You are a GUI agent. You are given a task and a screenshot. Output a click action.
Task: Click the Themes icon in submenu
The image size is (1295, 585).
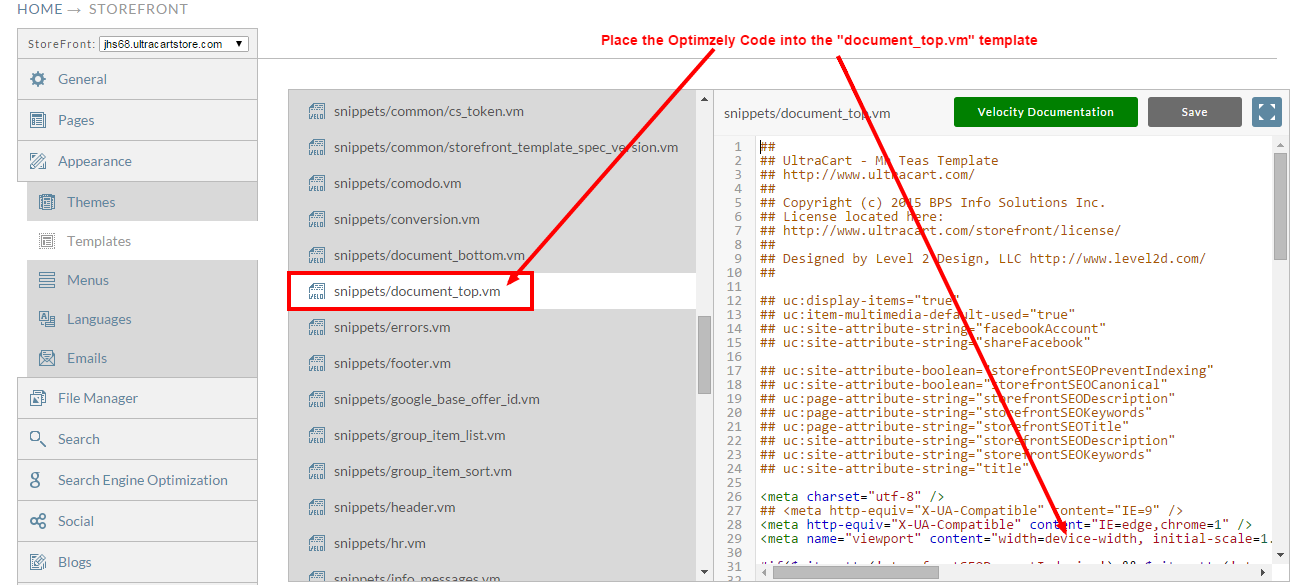tap(47, 202)
